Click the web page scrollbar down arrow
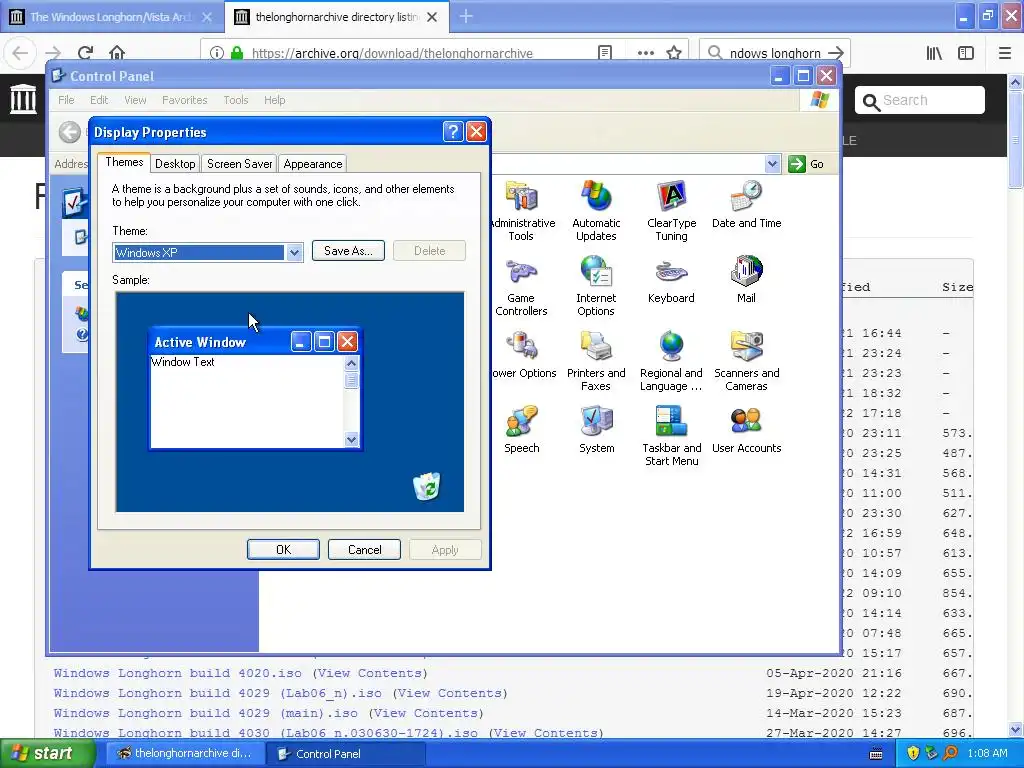The width and height of the screenshot is (1024, 768). (1016, 729)
